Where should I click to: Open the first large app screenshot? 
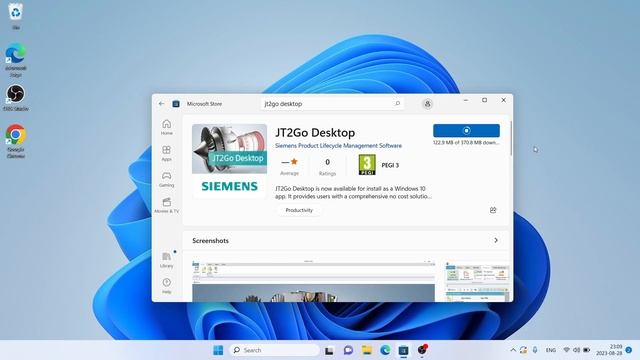313,281
